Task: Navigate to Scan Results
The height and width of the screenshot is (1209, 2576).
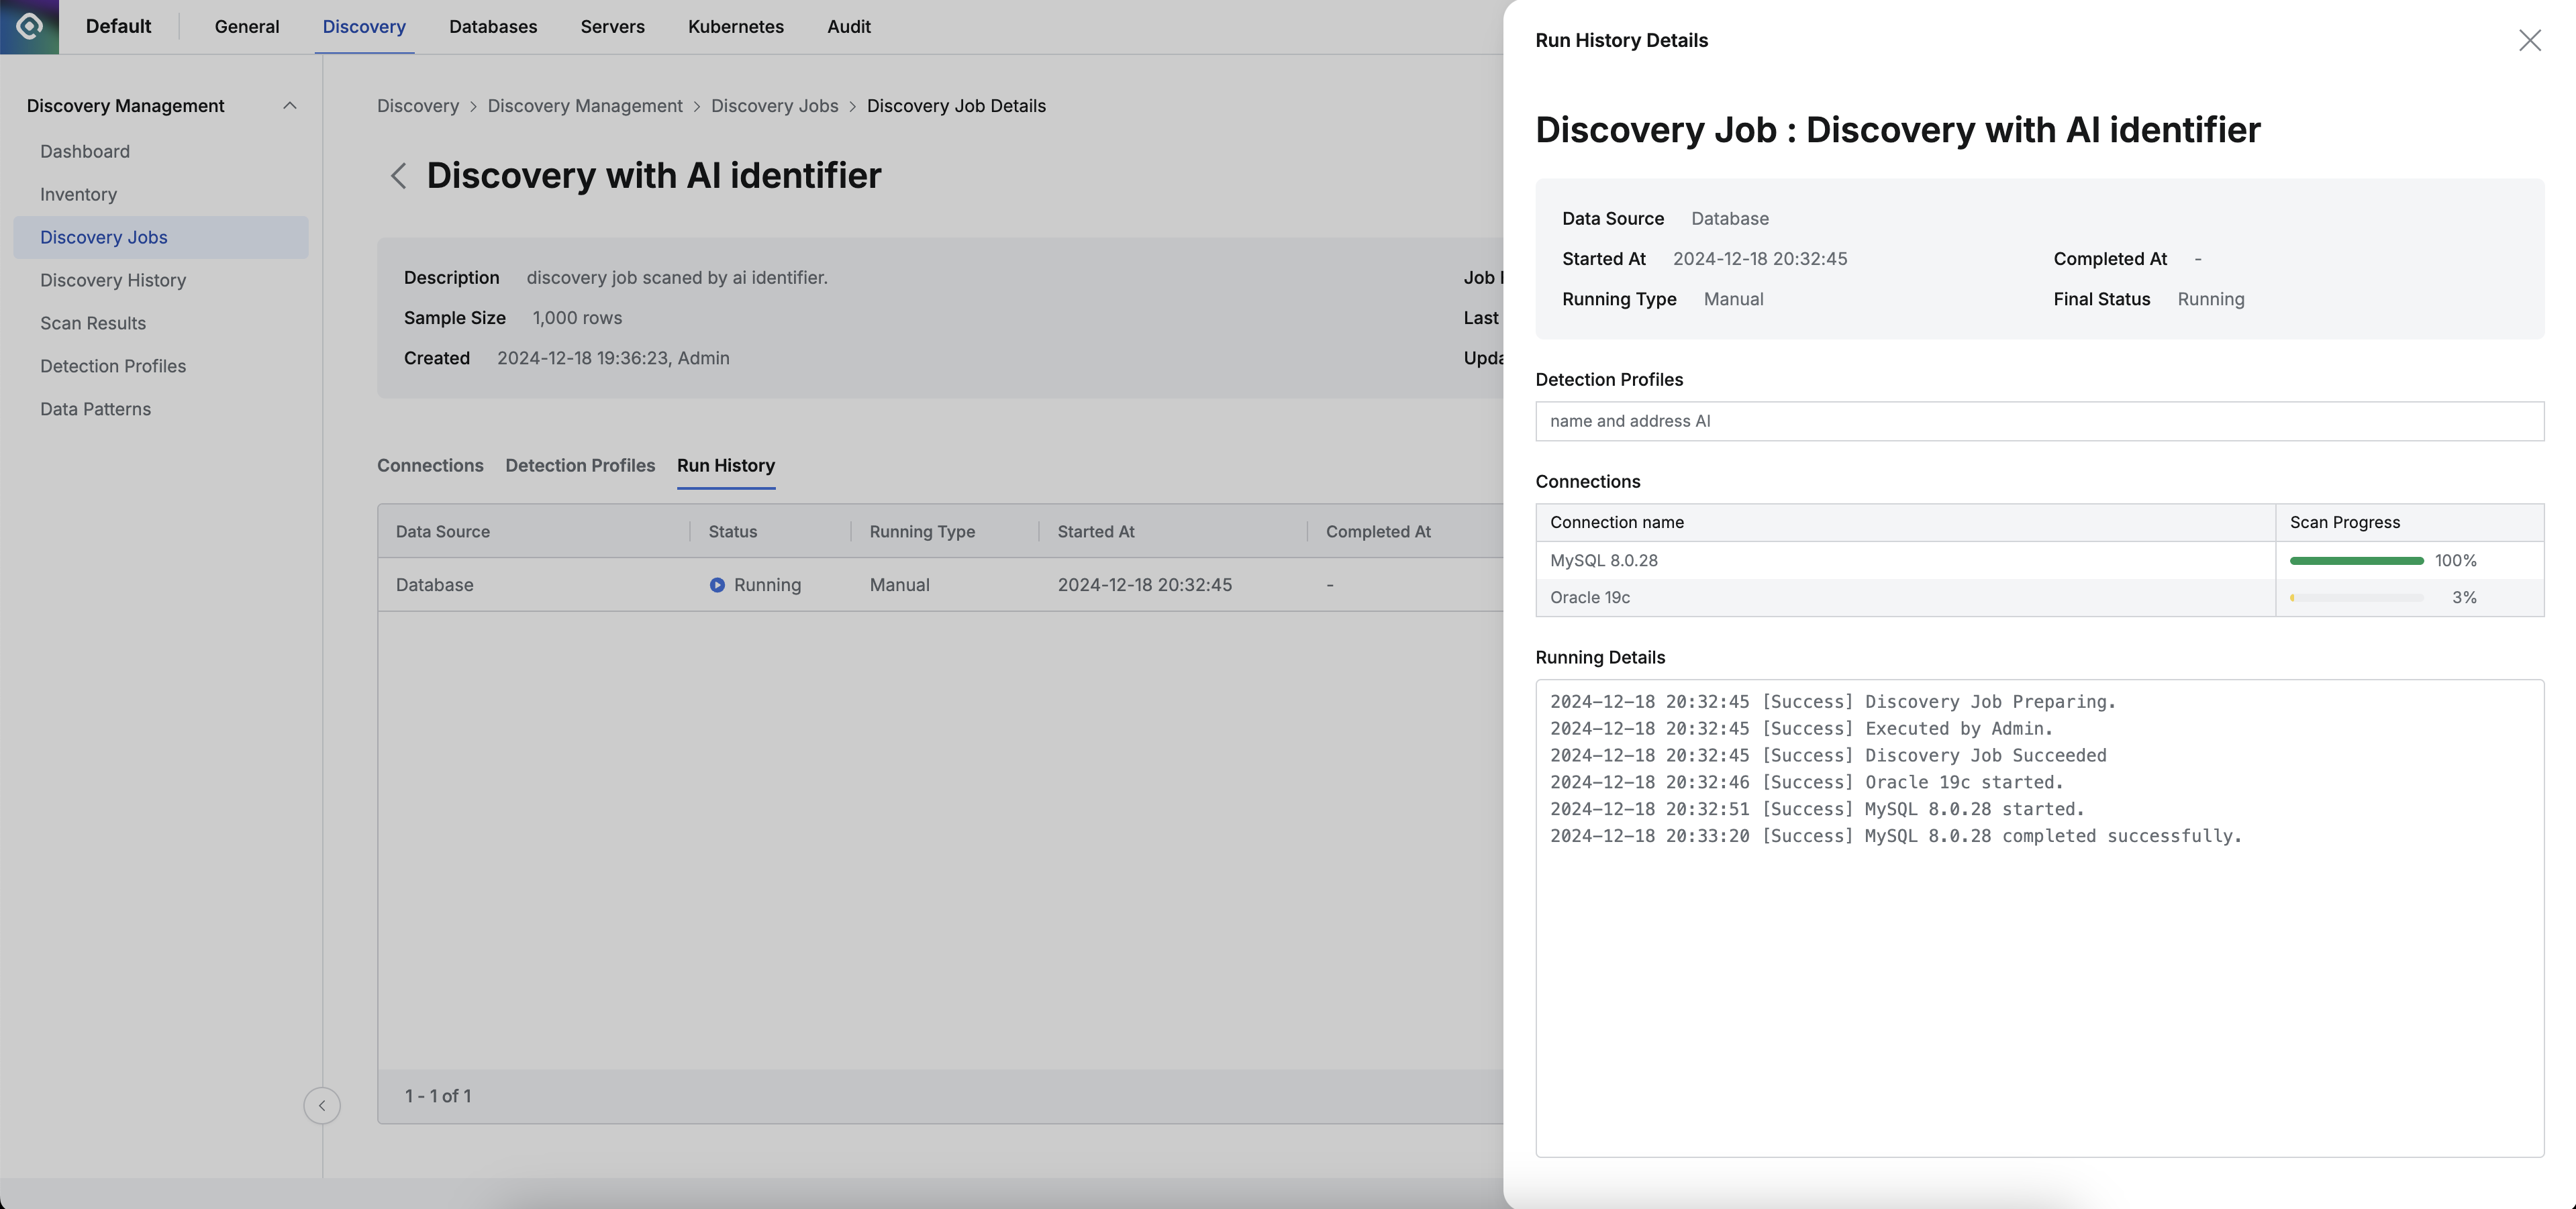Action: click(93, 324)
